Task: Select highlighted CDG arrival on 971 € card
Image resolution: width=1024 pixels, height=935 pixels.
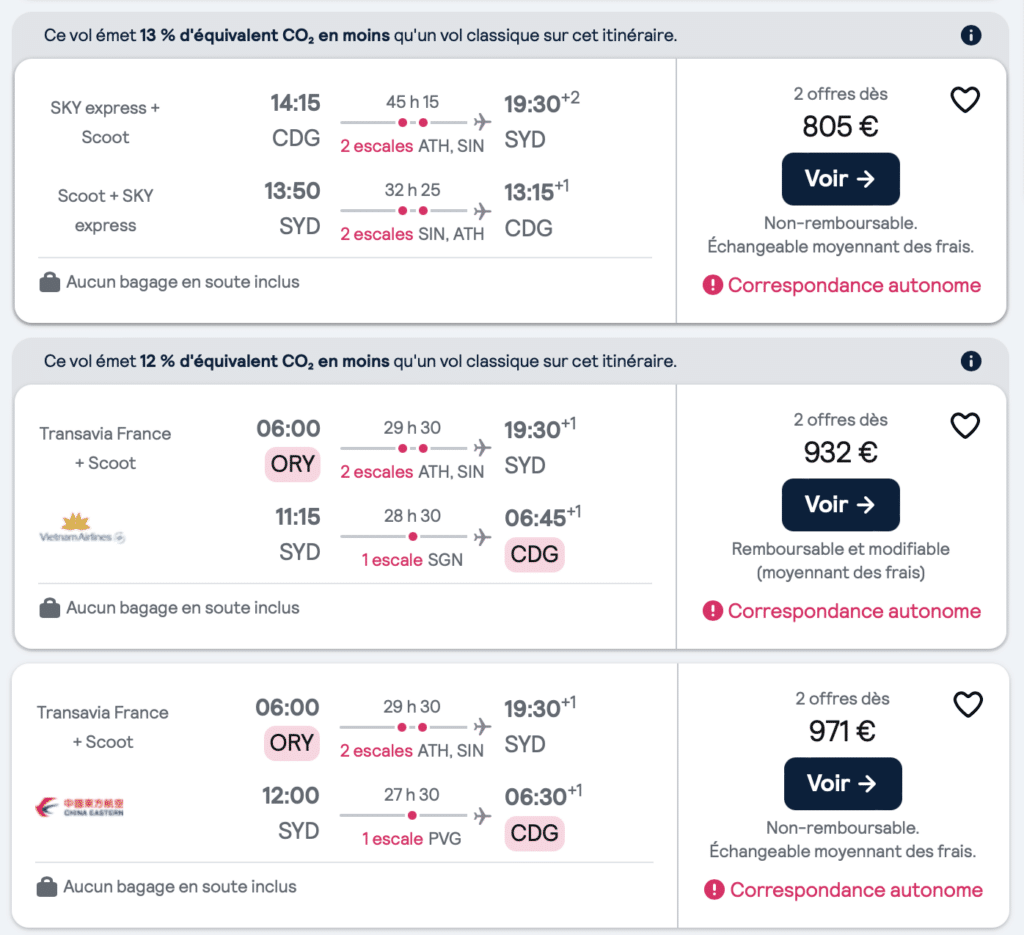Action: pyautogui.click(x=534, y=833)
